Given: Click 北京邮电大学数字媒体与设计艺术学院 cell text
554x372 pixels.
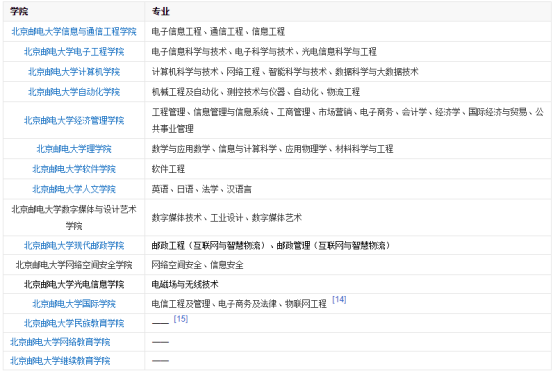Looking at the screenshot, I should [74, 218].
